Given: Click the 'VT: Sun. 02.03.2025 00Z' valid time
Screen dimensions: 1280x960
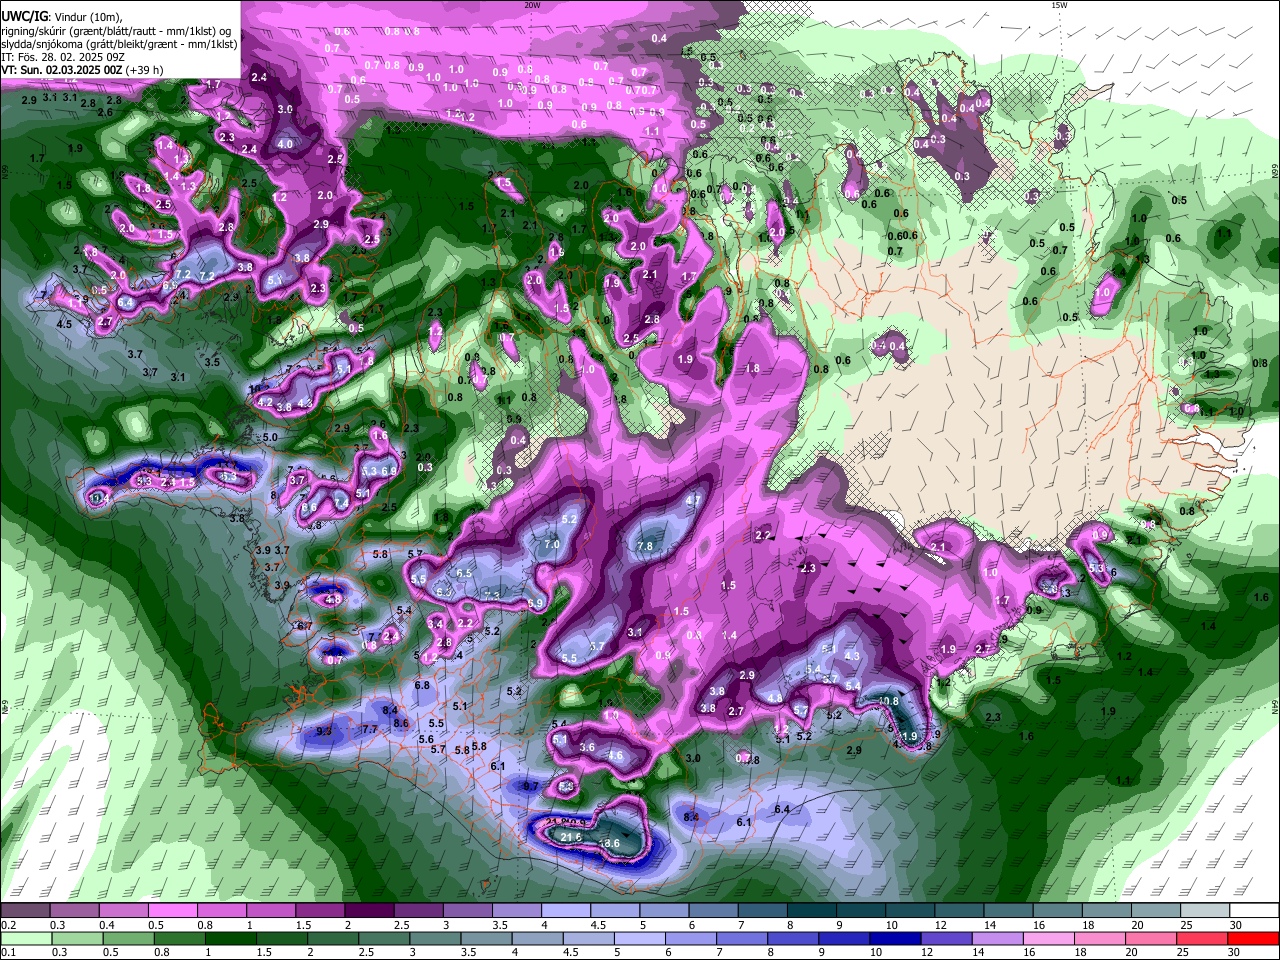Looking at the screenshot, I should 62,70.
